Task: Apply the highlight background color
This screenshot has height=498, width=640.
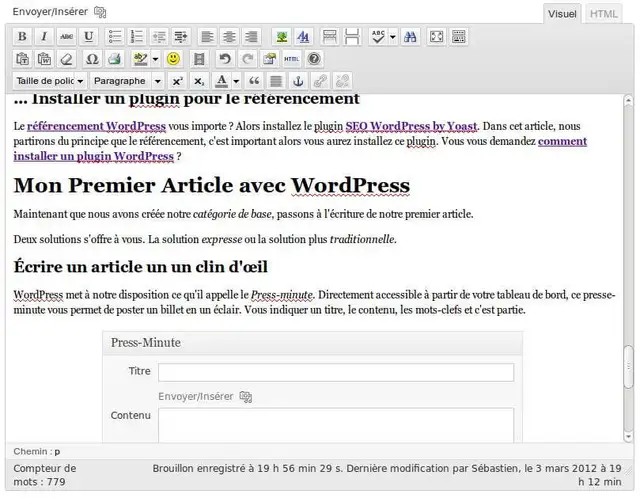Action: 141,59
